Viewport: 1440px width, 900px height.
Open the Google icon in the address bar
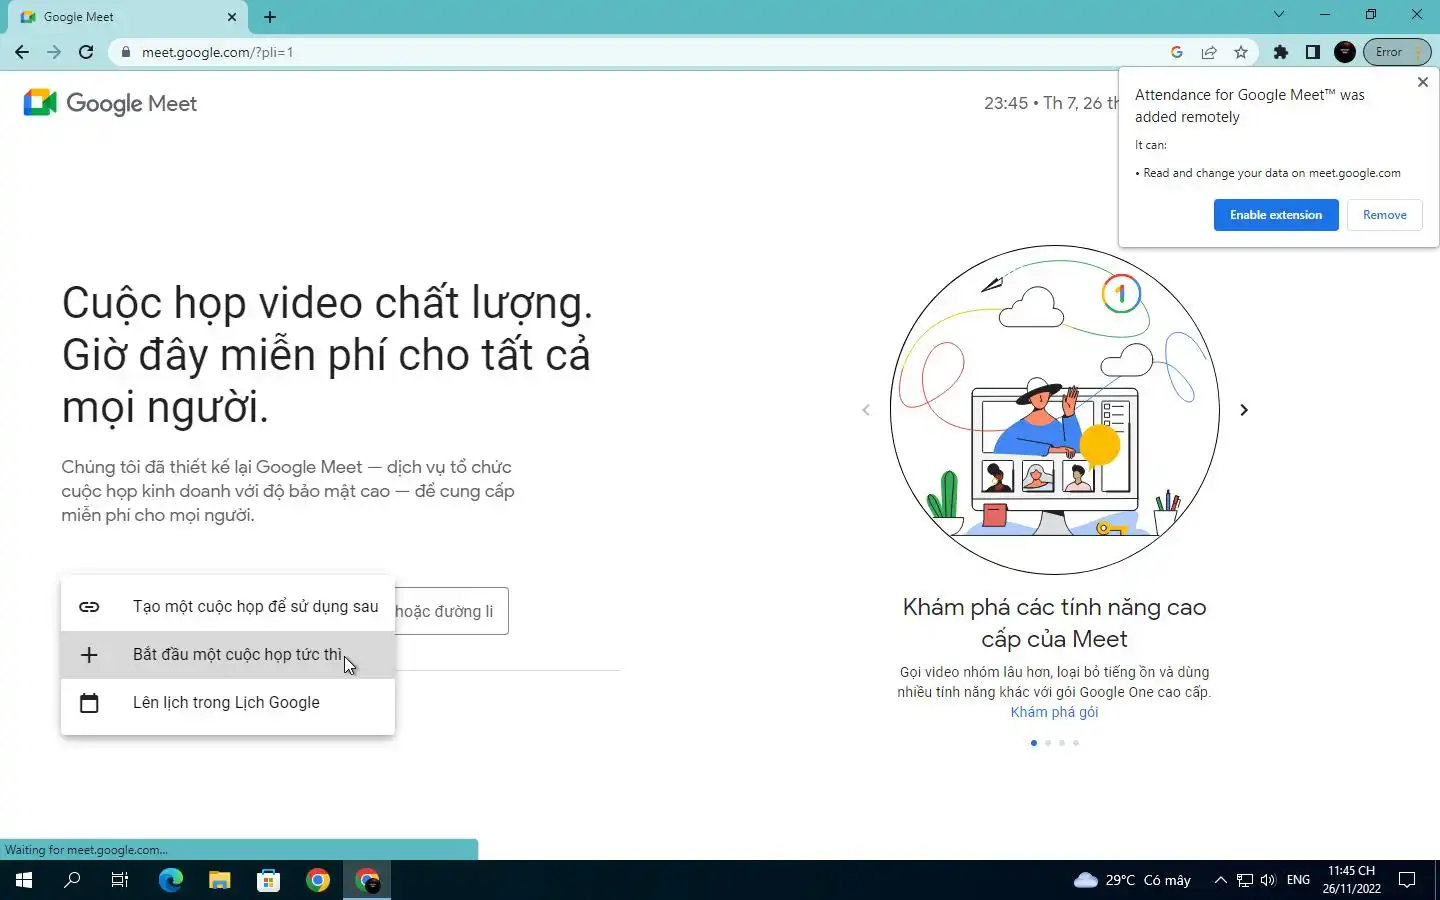1177,52
